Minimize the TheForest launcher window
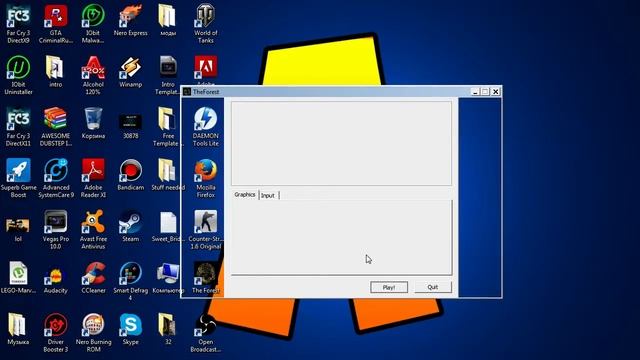 click(475, 92)
